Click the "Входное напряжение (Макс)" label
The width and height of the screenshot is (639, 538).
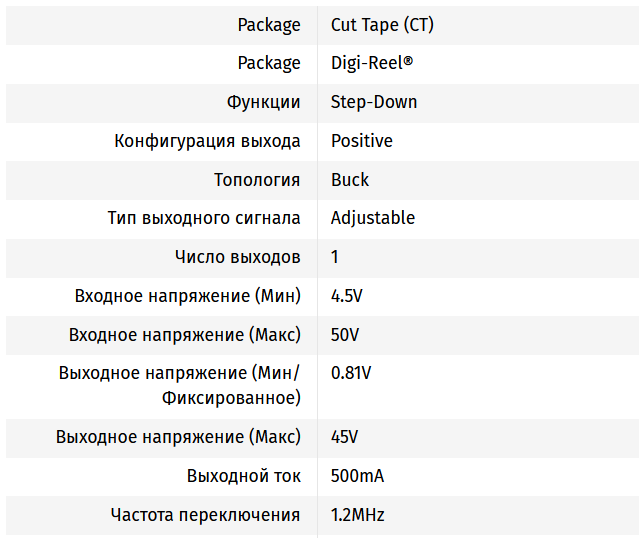tap(185, 334)
